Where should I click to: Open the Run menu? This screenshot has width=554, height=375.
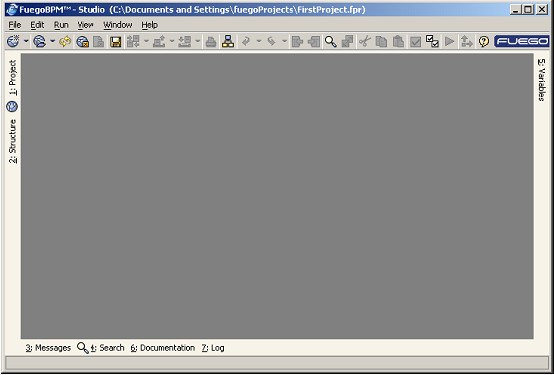click(61, 25)
